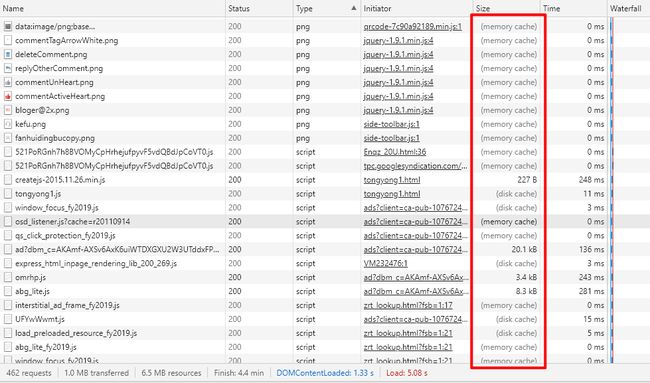Click the icon for fanhuidingbucopy.png

click(x=7, y=138)
